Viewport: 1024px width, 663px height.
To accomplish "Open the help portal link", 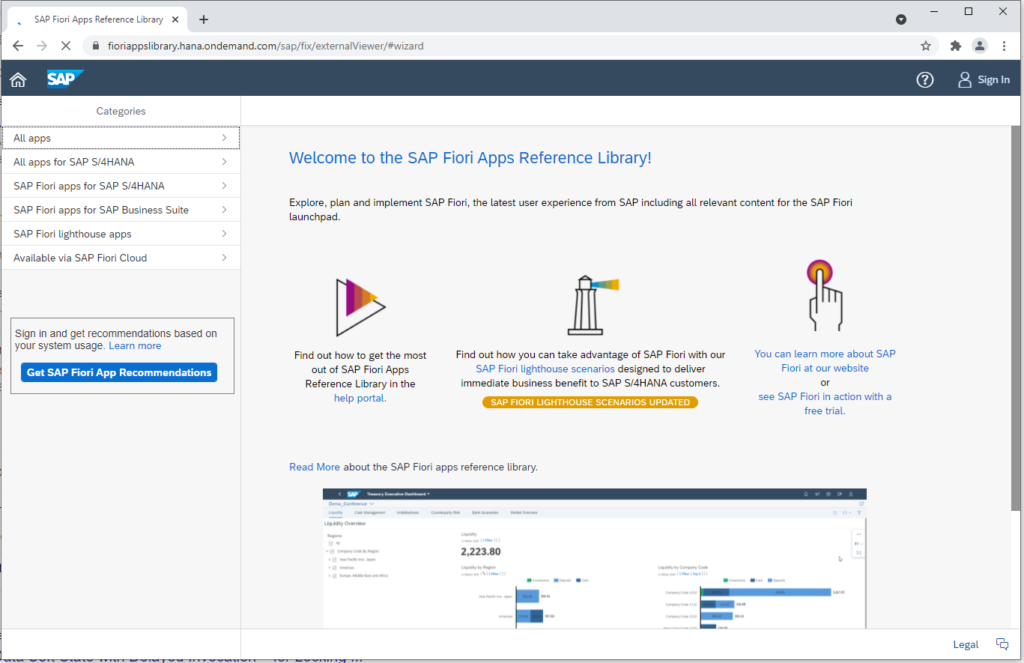I will (x=360, y=398).
